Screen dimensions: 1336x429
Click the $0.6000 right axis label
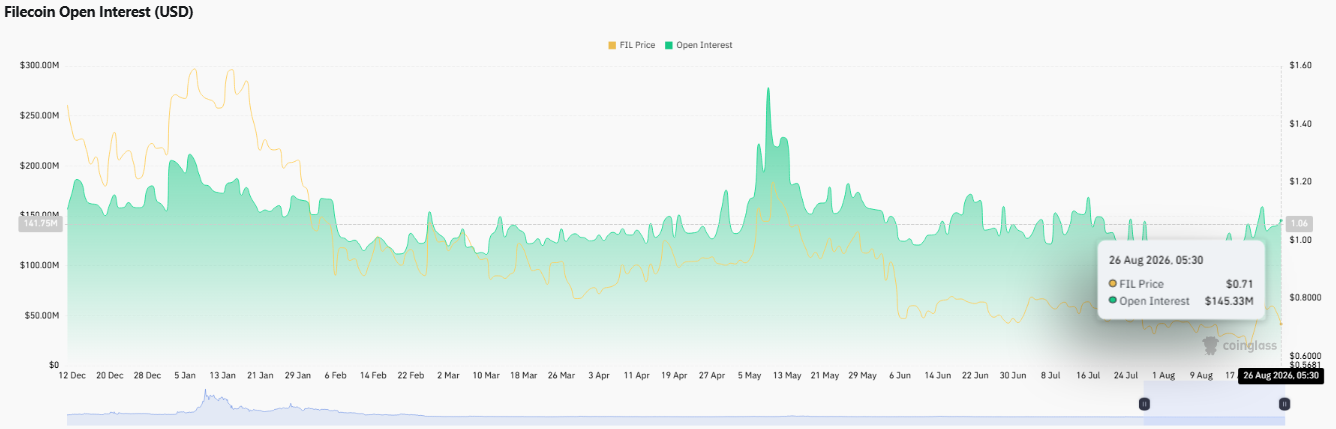1306,356
